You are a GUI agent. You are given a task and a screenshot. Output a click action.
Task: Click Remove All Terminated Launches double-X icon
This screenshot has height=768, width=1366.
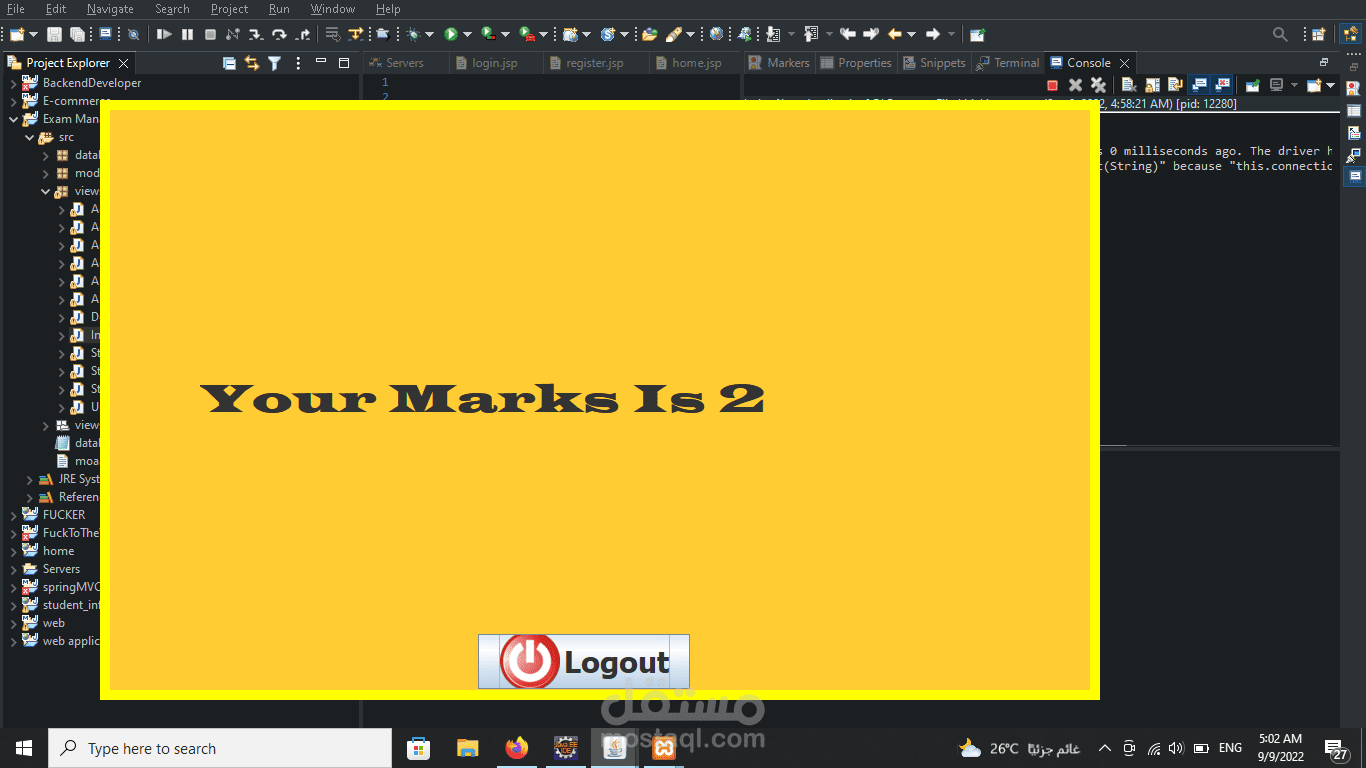(x=1098, y=86)
